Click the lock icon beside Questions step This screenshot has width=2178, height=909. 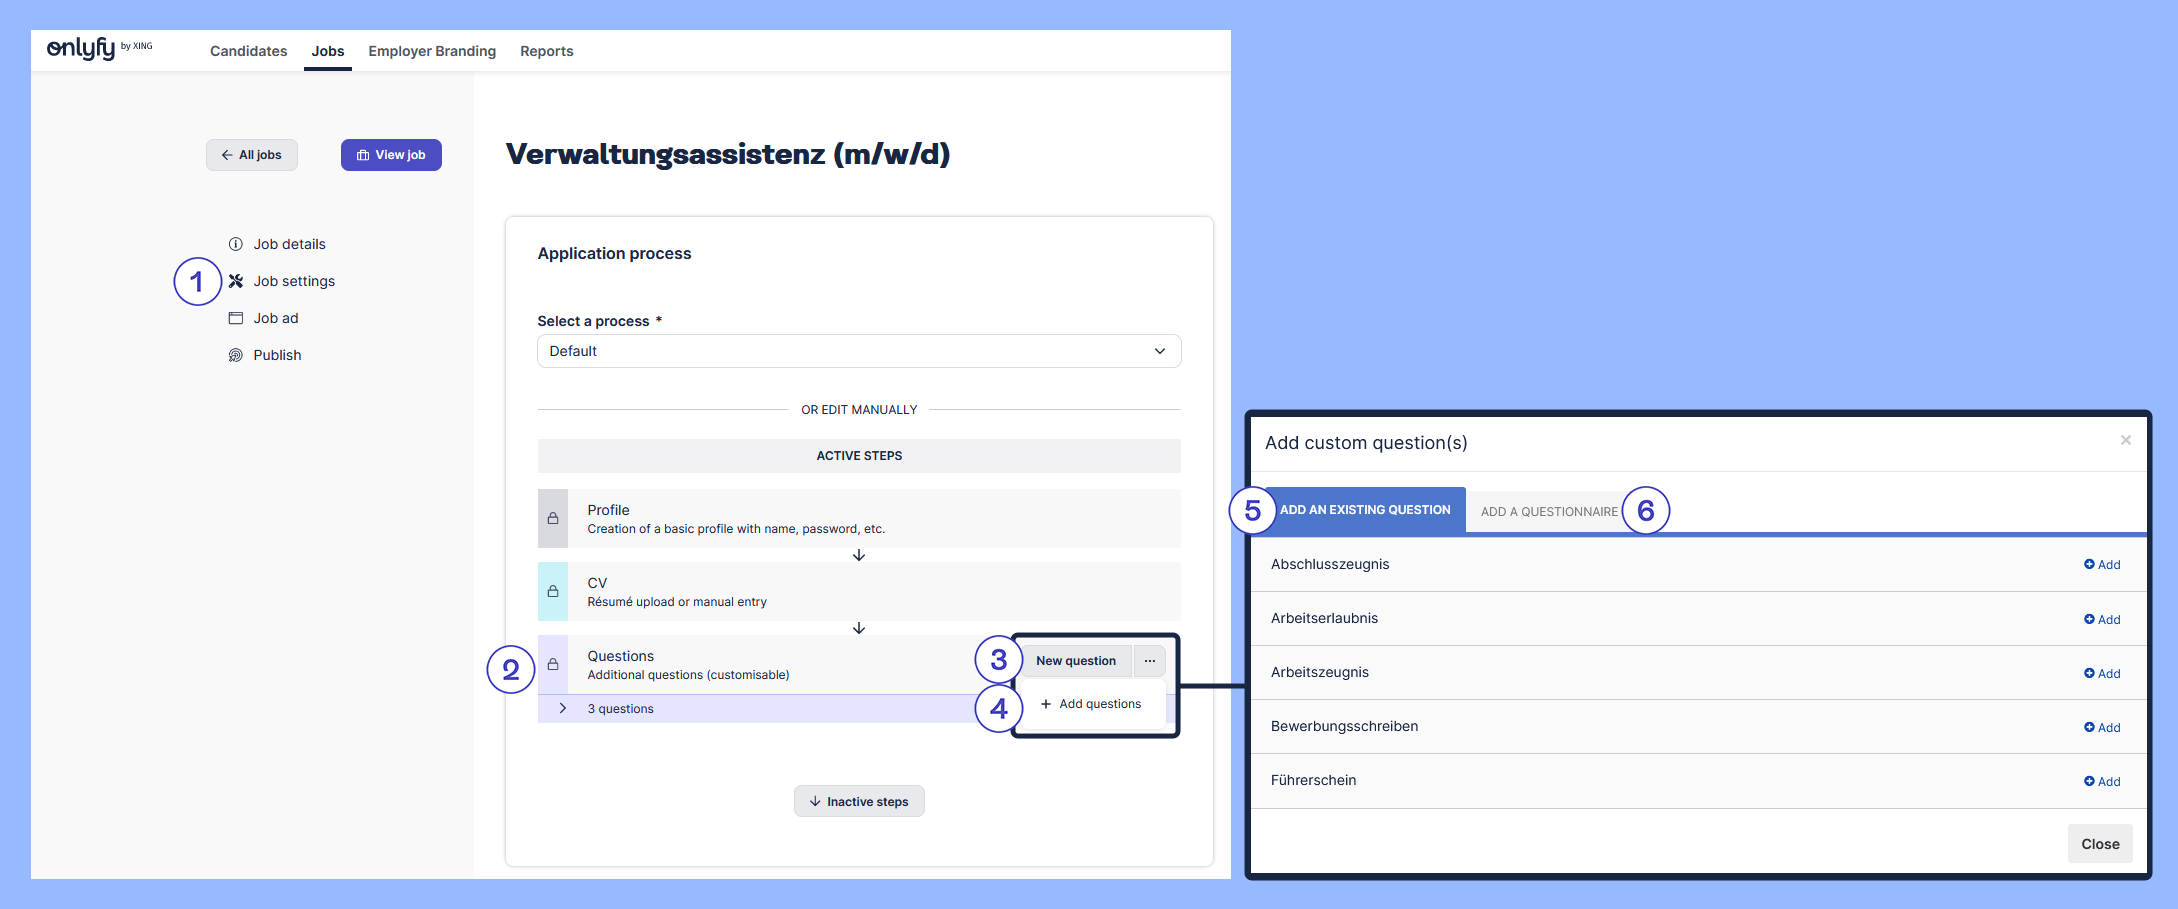553,664
